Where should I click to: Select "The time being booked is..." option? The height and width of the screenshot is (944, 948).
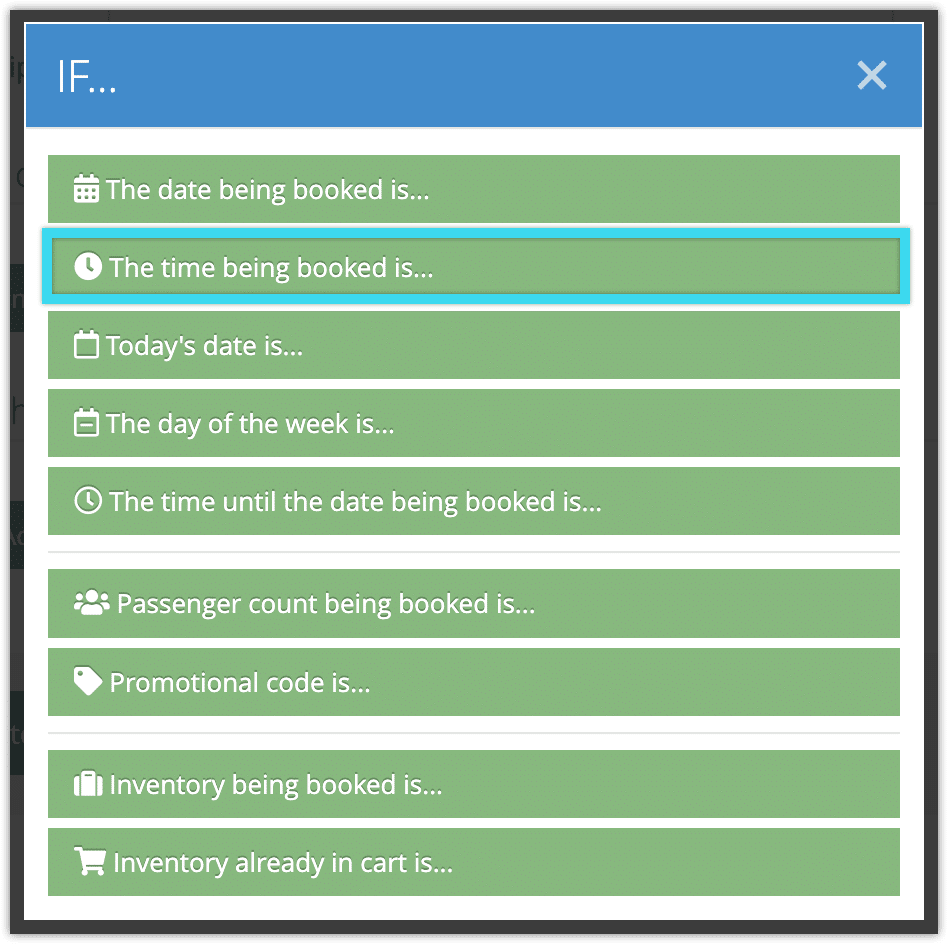476,267
